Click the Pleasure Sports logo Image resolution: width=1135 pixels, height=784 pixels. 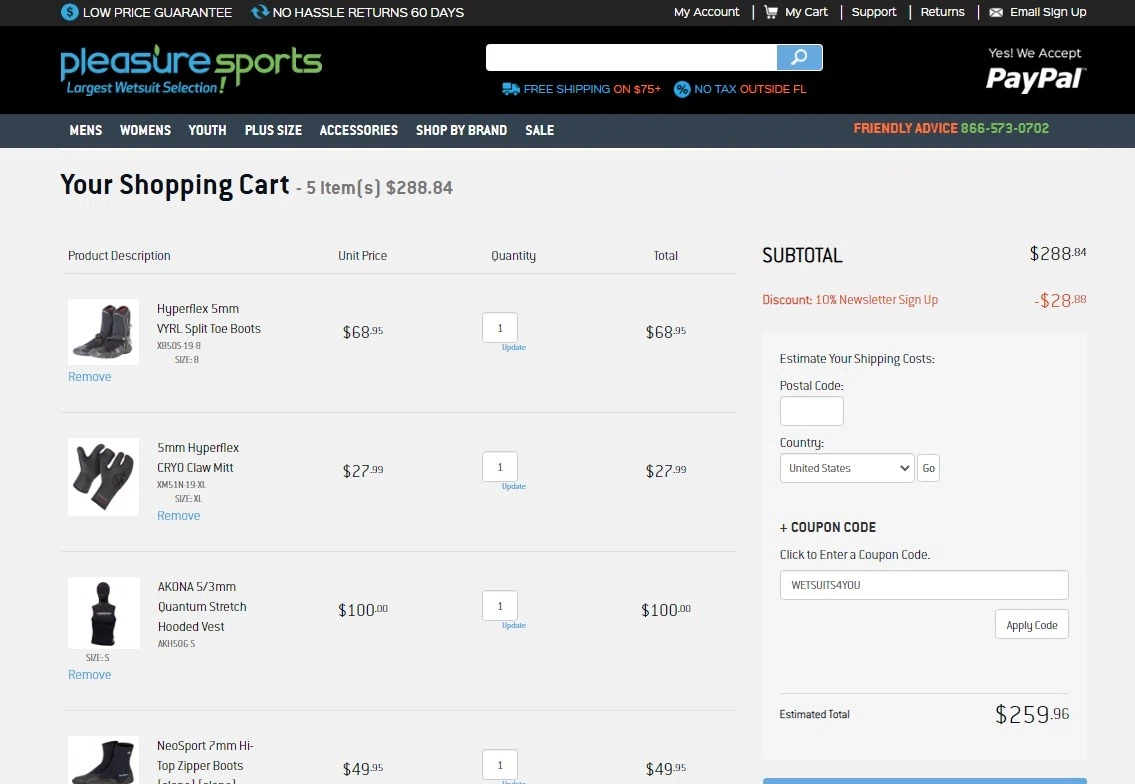[191, 69]
